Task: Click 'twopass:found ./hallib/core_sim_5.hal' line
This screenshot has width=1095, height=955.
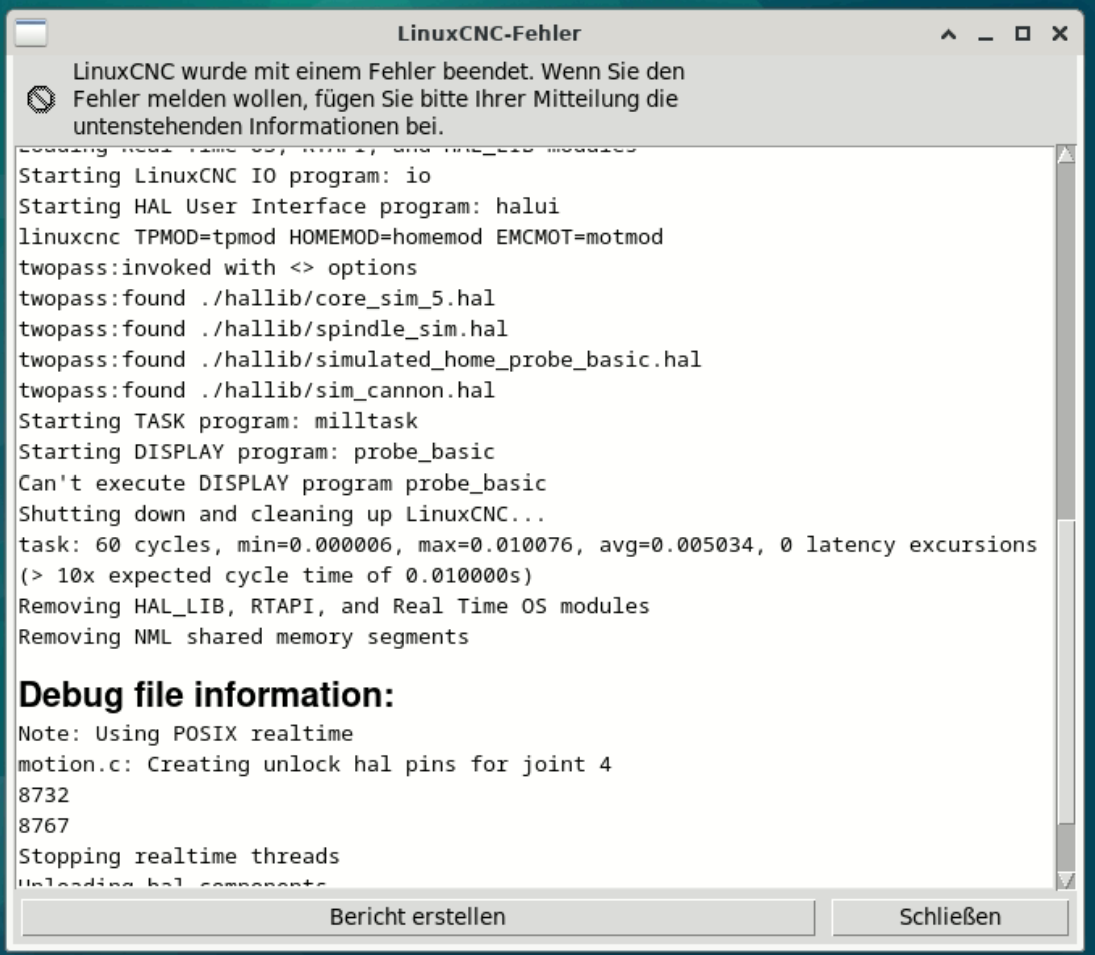Action: pos(256,298)
